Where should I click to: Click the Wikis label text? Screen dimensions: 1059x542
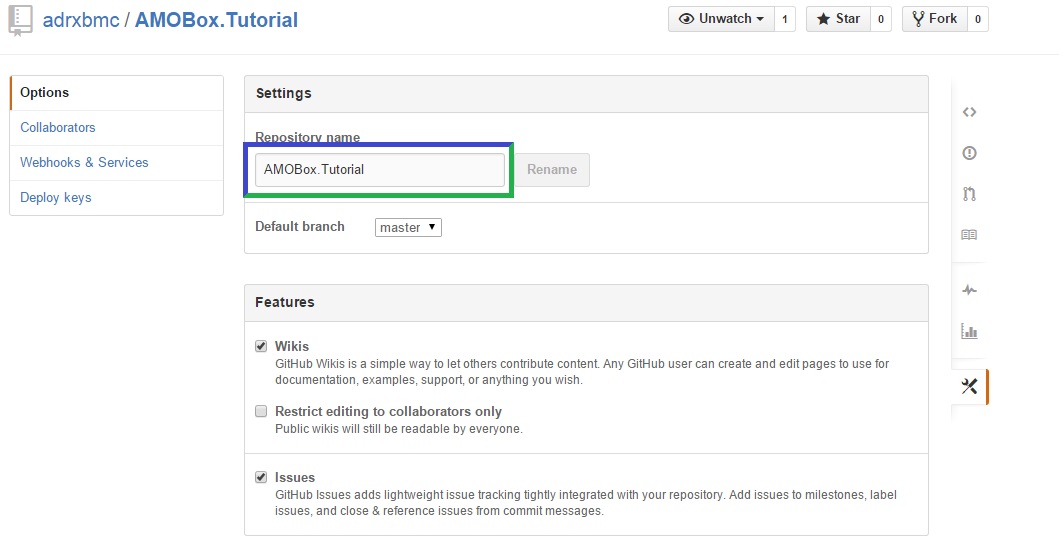point(292,346)
